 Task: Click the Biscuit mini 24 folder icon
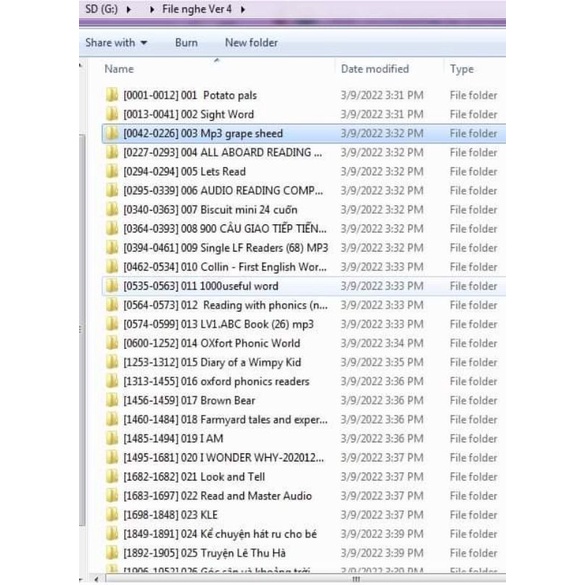pyautogui.click(x=112, y=210)
